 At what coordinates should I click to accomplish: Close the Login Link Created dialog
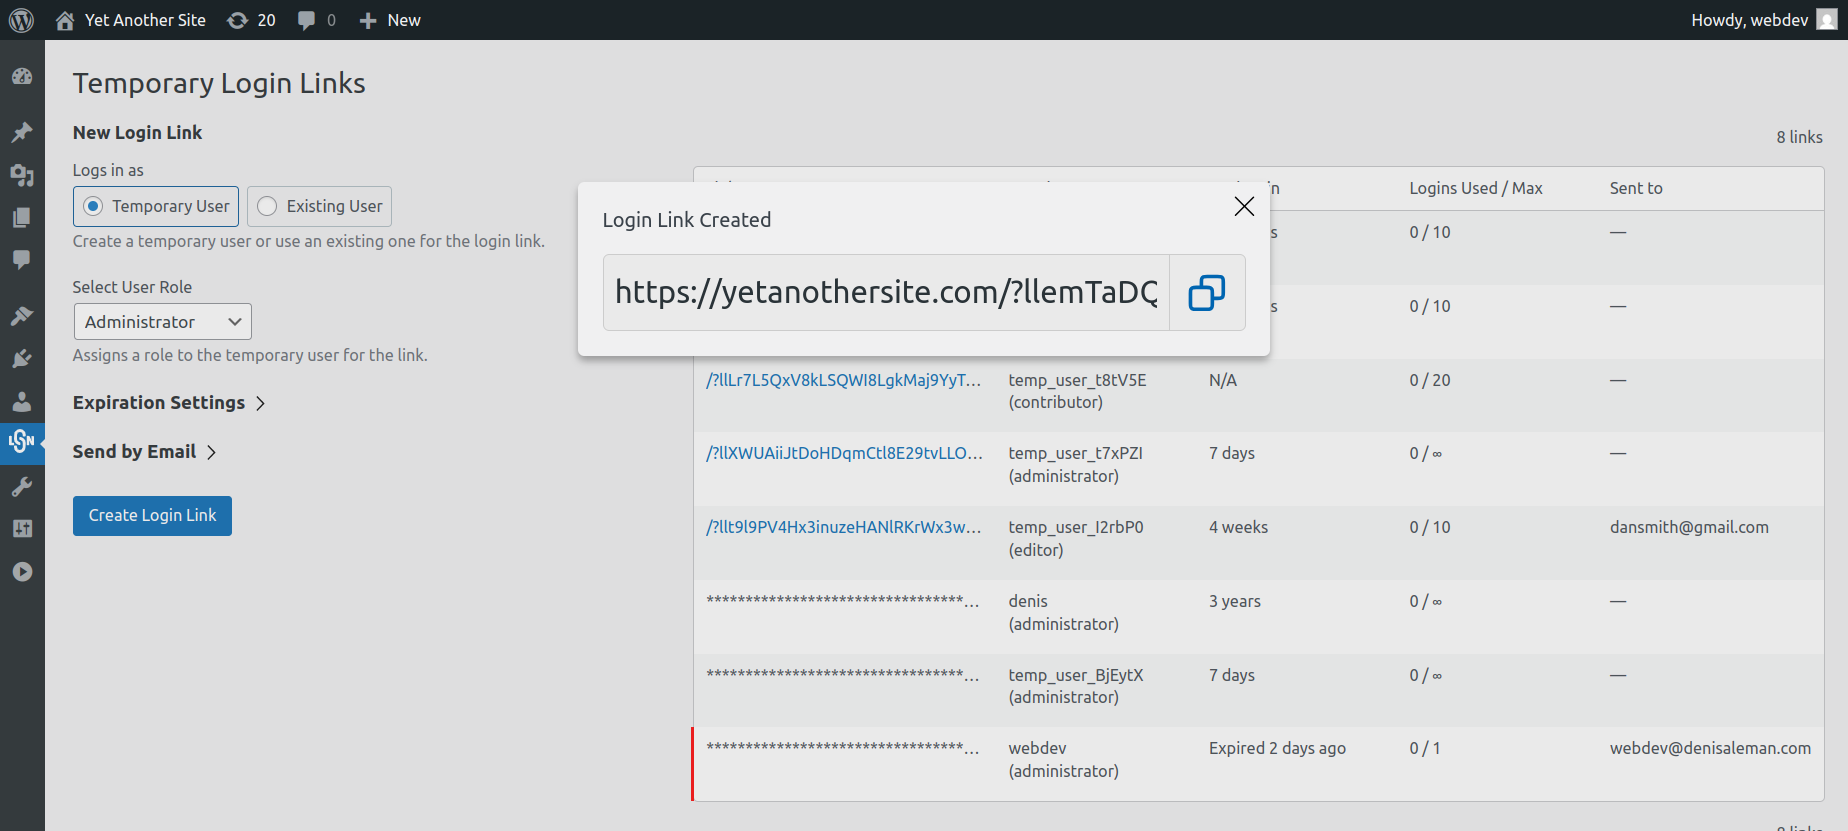pyautogui.click(x=1244, y=206)
